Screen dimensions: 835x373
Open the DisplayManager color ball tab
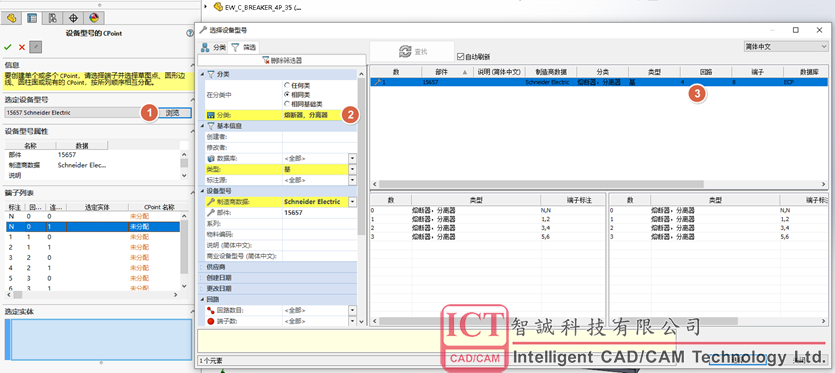pos(94,18)
